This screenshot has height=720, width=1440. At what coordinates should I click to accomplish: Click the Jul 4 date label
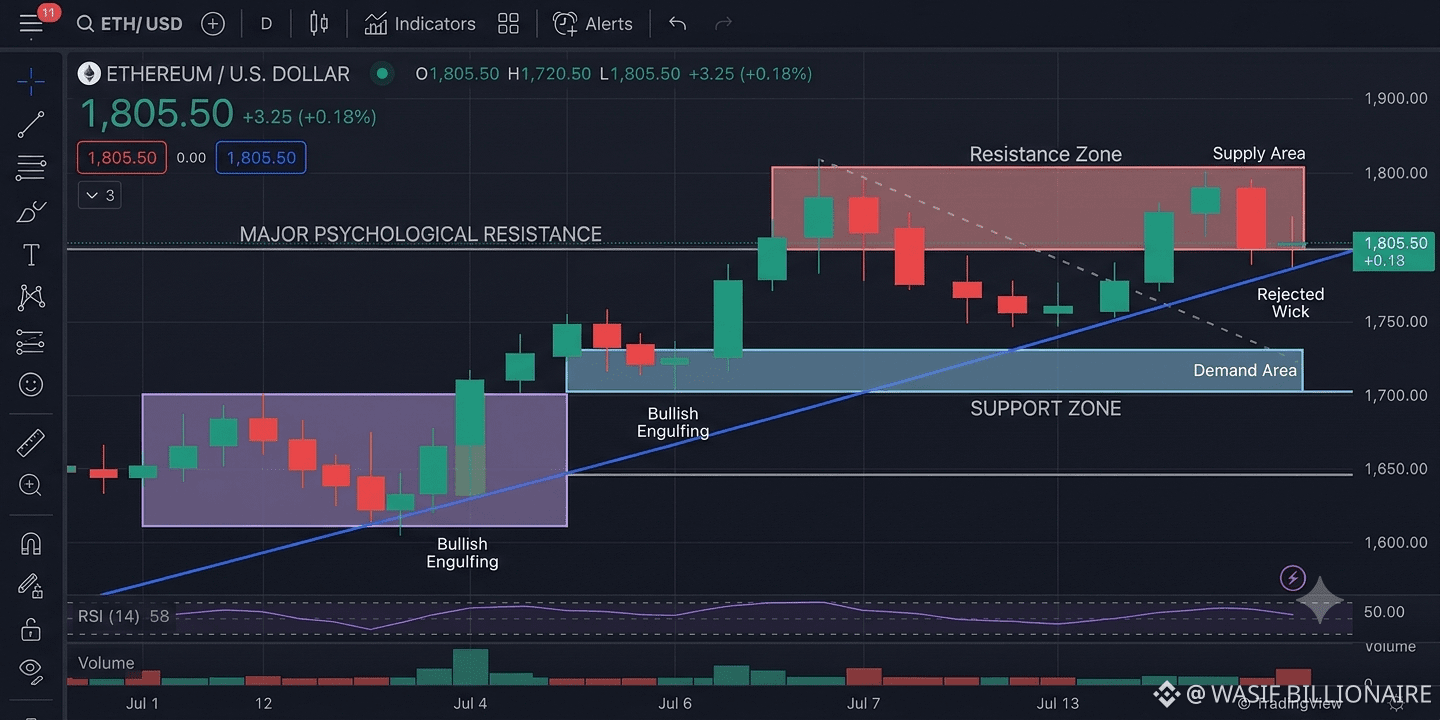pyautogui.click(x=471, y=703)
